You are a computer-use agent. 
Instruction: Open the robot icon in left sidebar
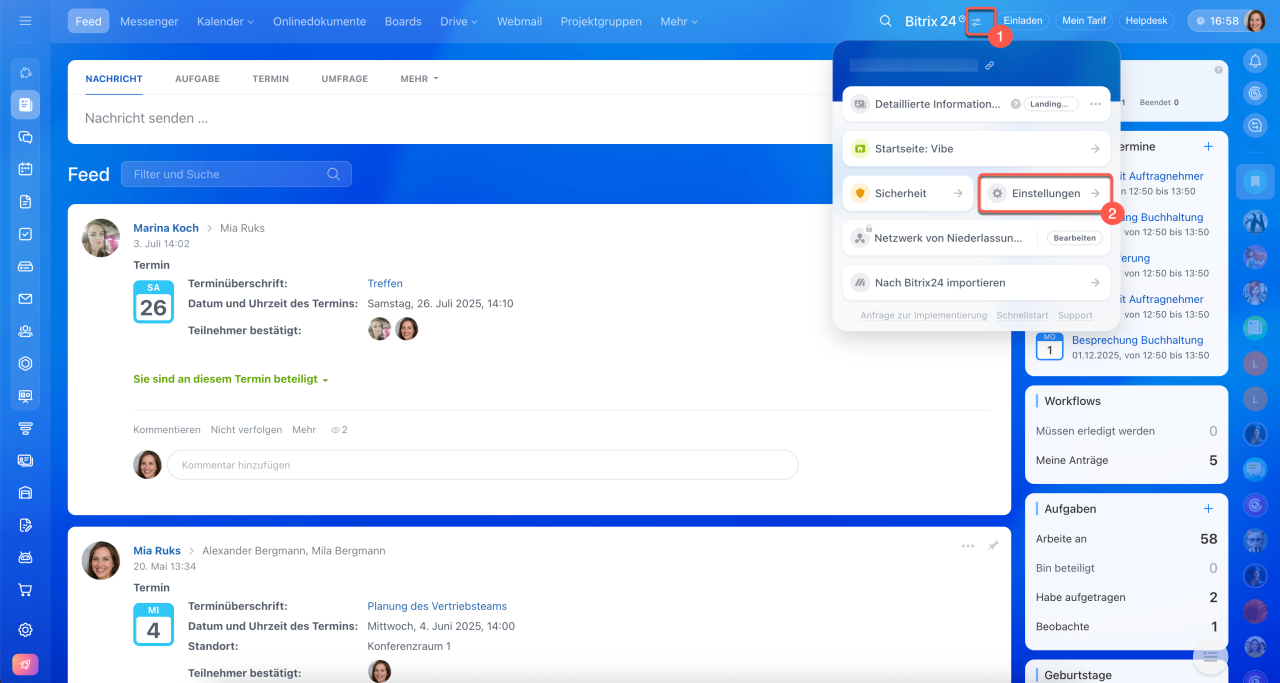point(26,557)
